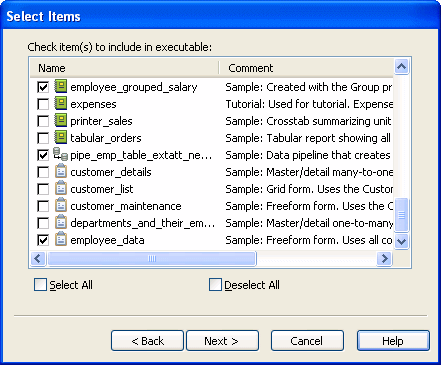Click comment 'Sample: Master/detail many-to-one'
The height and width of the screenshot is (365, 441).
click(x=309, y=172)
